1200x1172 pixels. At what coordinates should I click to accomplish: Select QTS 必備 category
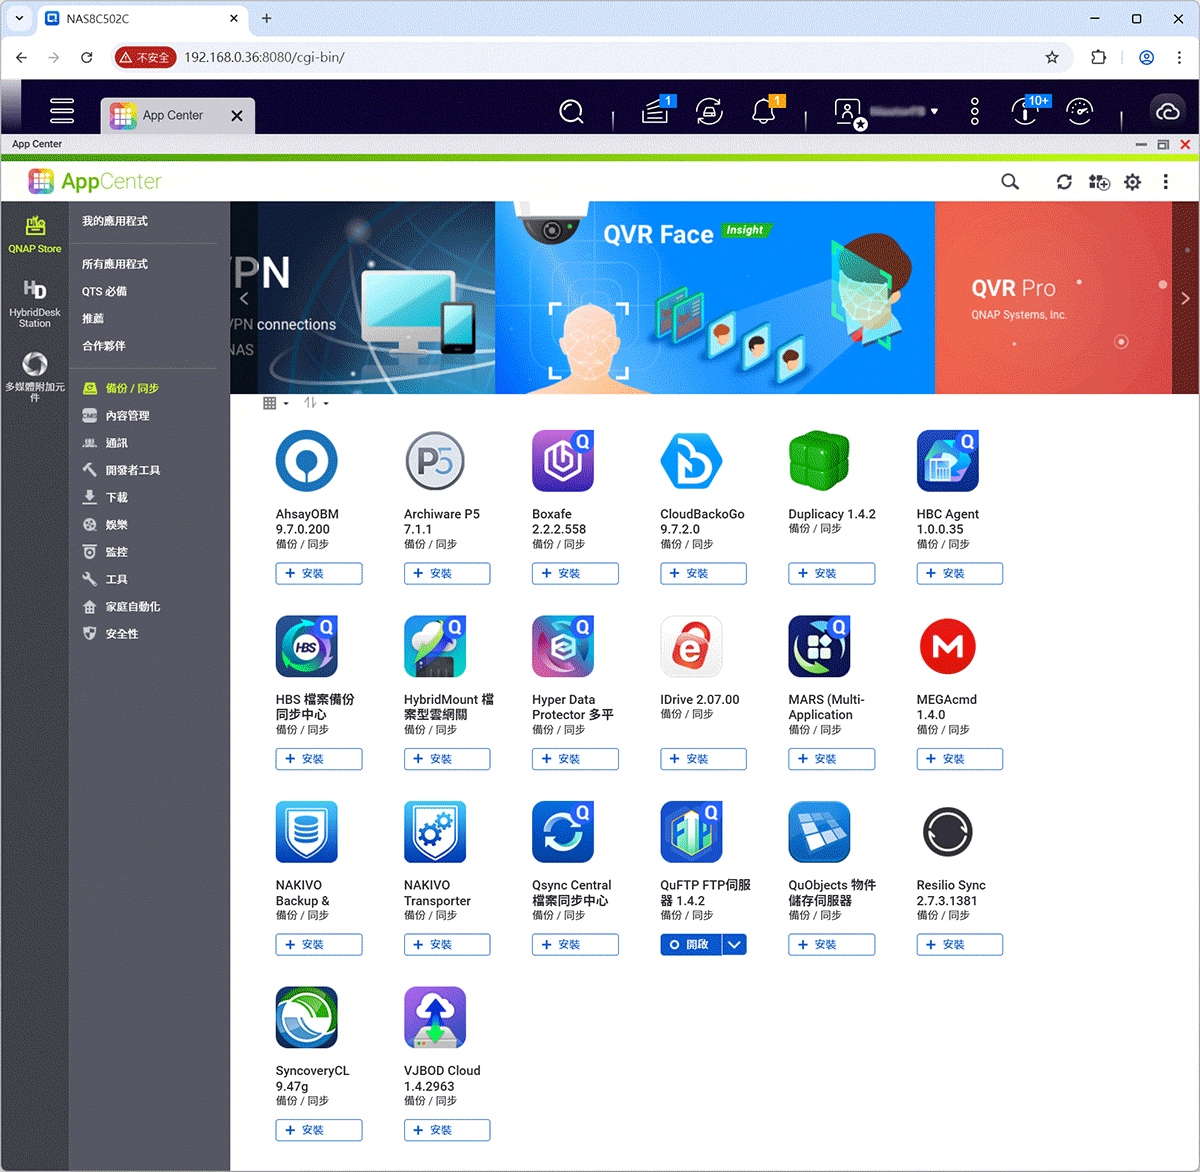[x=104, y=291]
